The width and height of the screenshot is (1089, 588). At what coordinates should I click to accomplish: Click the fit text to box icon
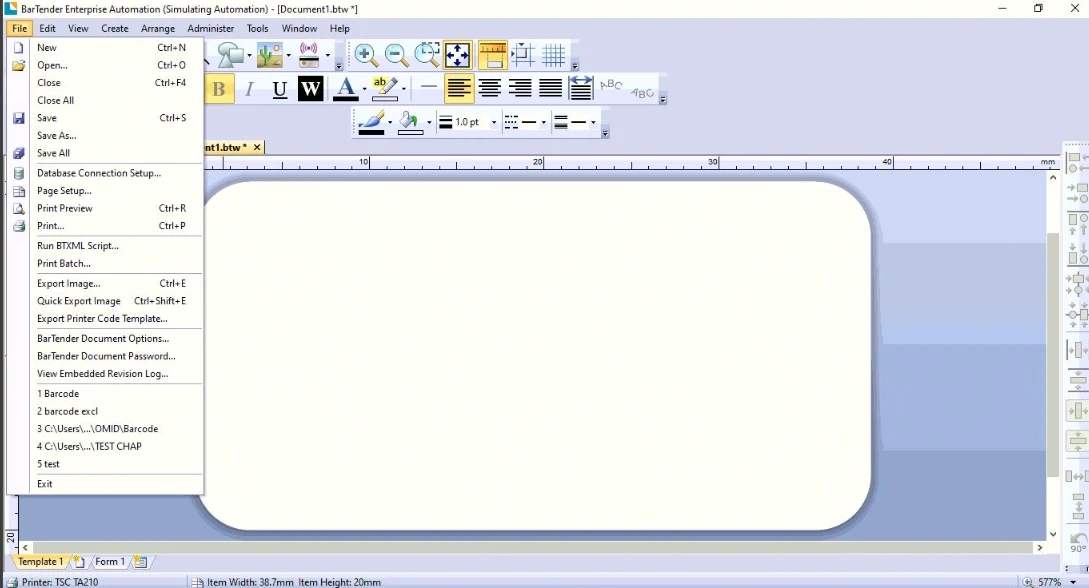click(581, 88)
